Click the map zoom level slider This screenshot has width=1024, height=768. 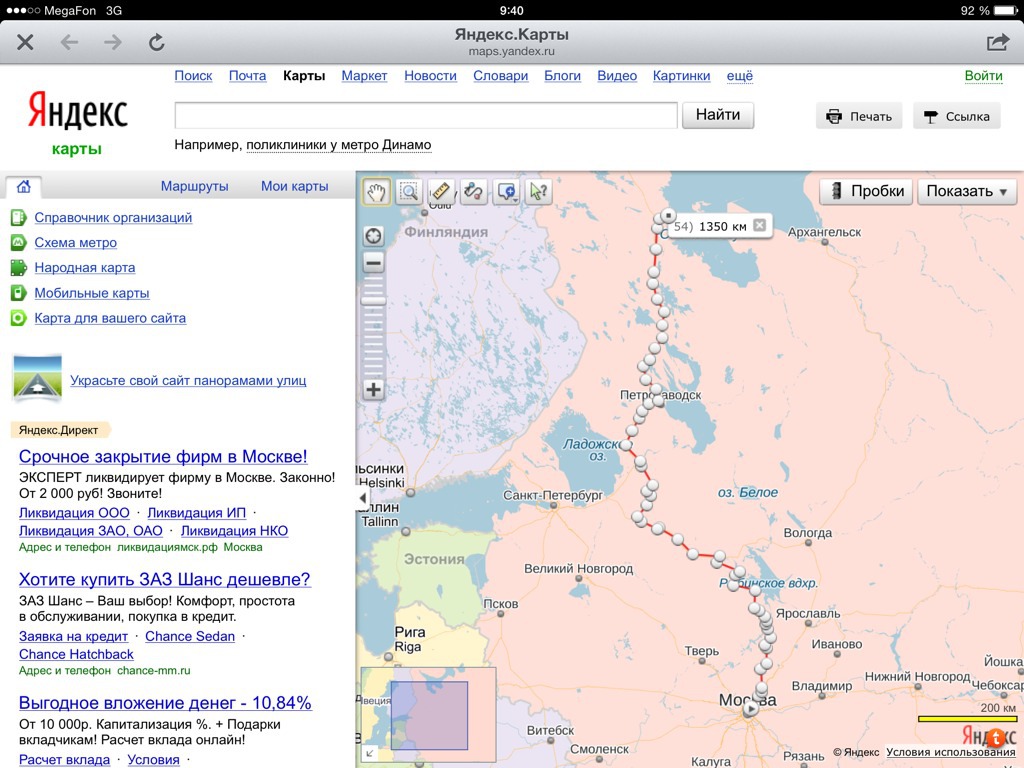tap(374, 300)
